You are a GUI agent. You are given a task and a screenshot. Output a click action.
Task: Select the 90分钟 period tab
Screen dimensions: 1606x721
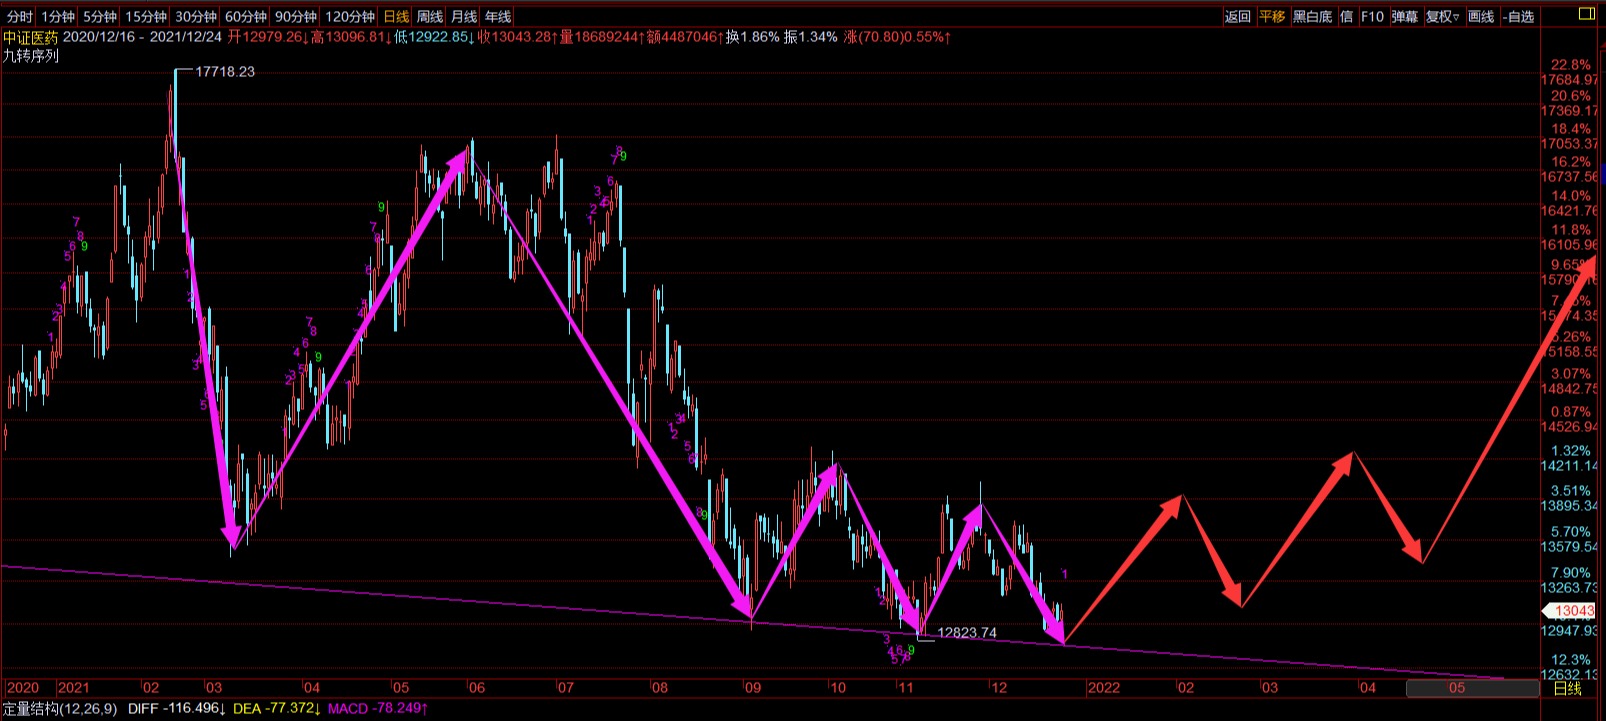click(x=295, y=17)
